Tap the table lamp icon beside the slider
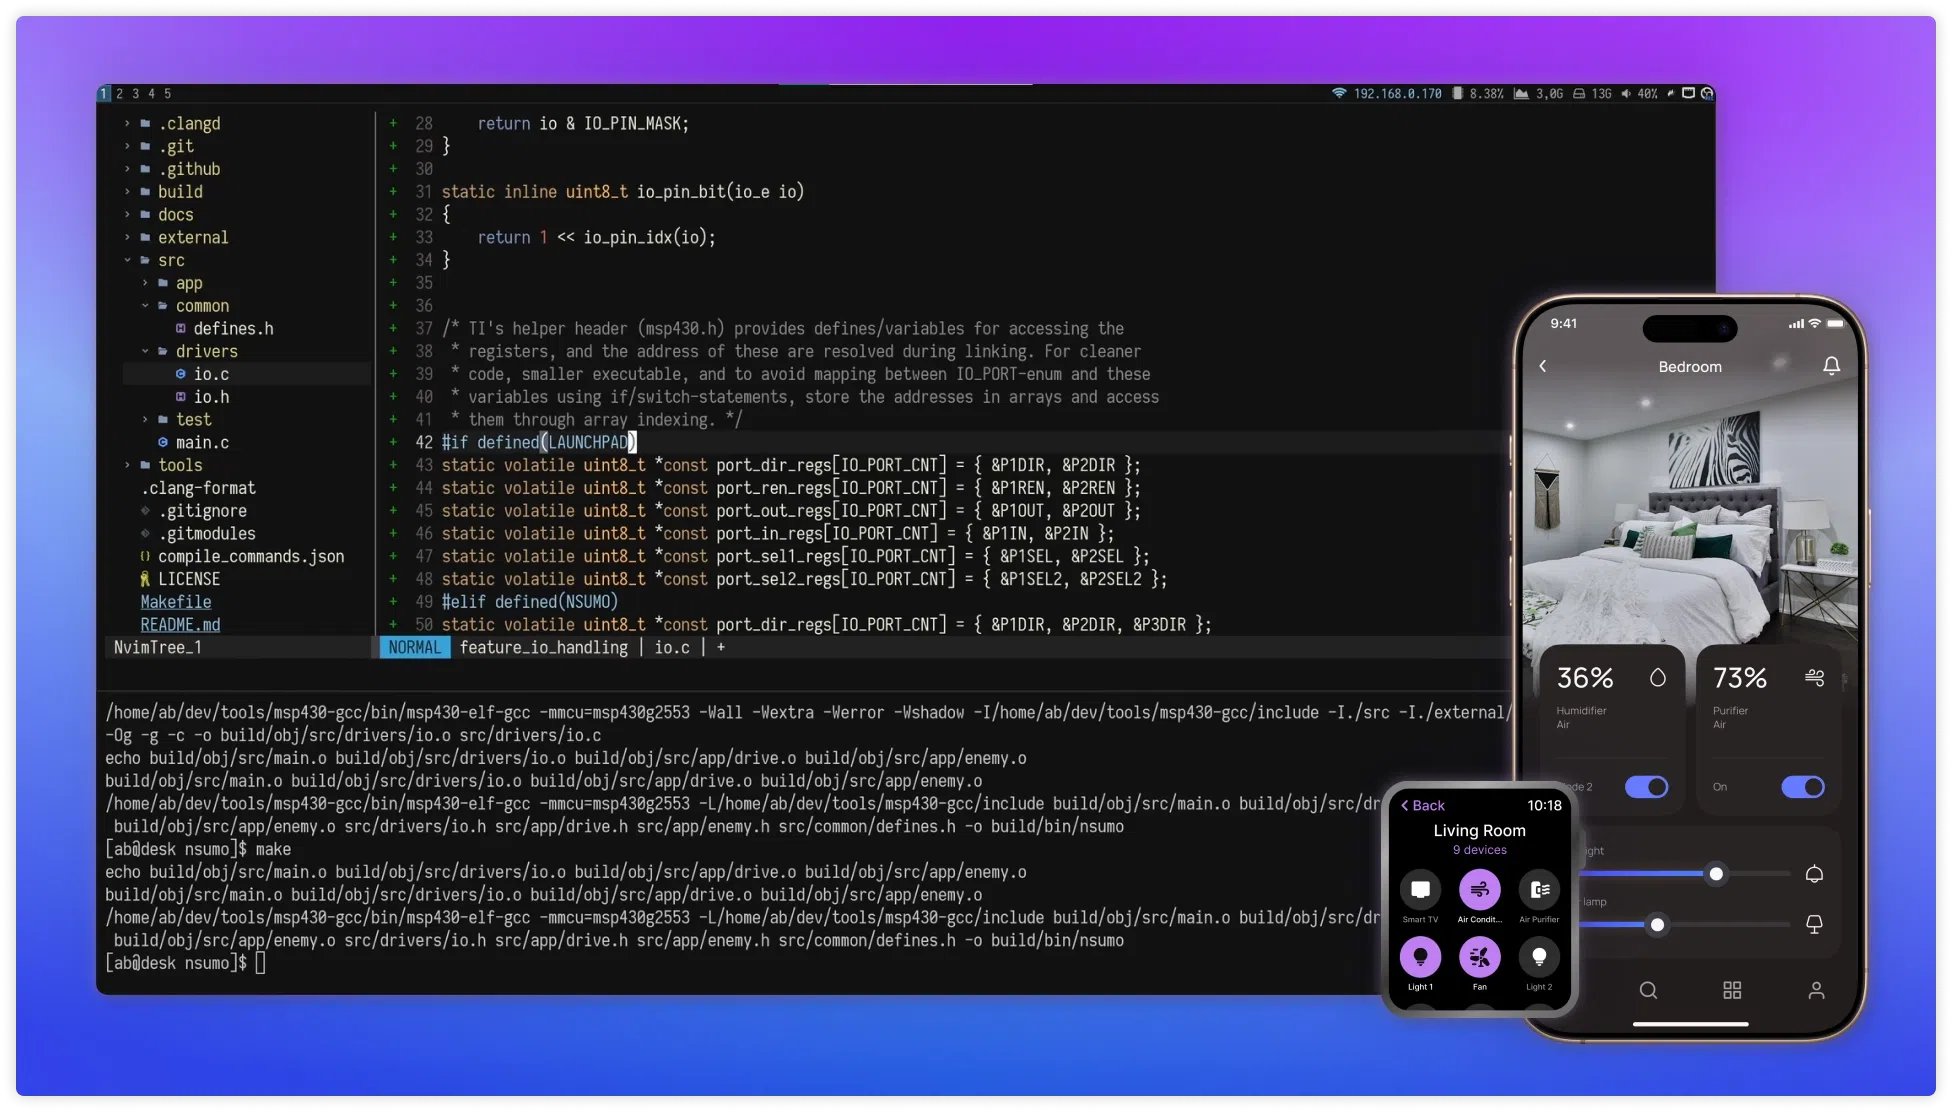The height and width of the screenshot is (1112, 1952). coord(1814,924)
